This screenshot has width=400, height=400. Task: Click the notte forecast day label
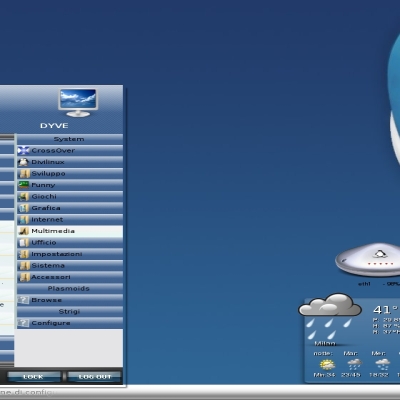[323, 353]
